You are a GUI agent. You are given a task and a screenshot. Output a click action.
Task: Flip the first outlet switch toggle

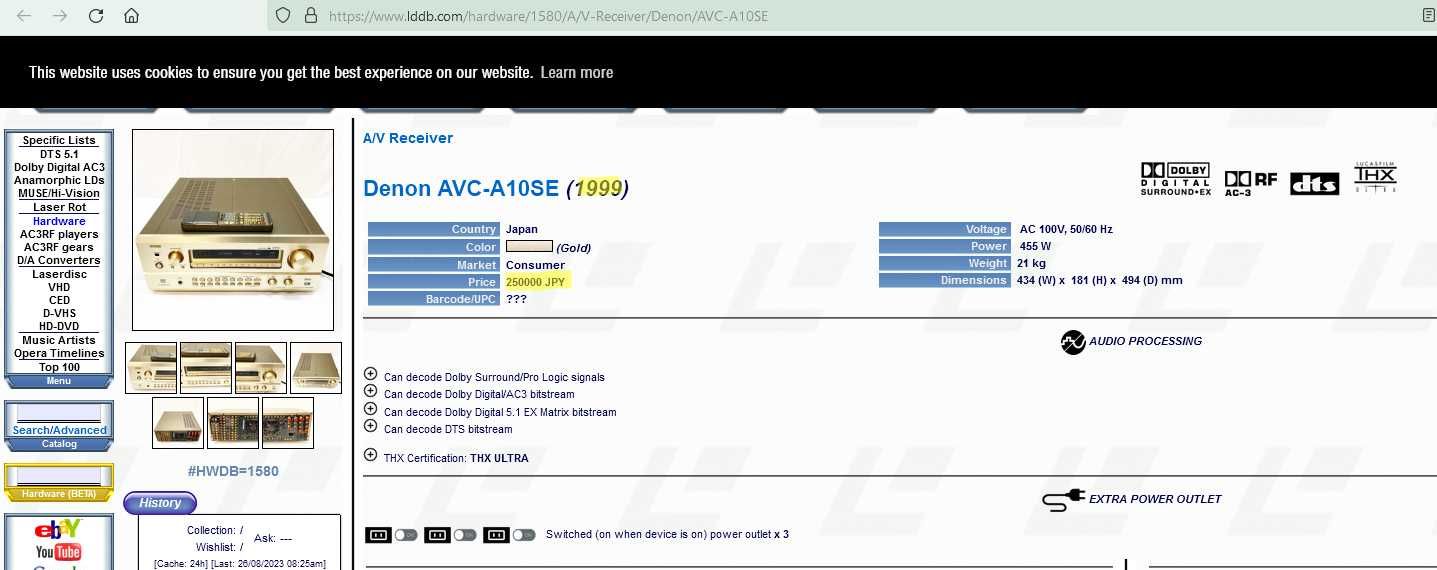pos(405,535)
